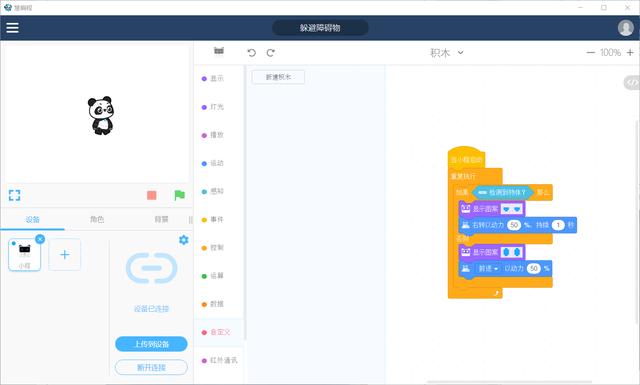Select the 红外通讯 block category
The image size is (640, 385).
[x=219, y=361]
